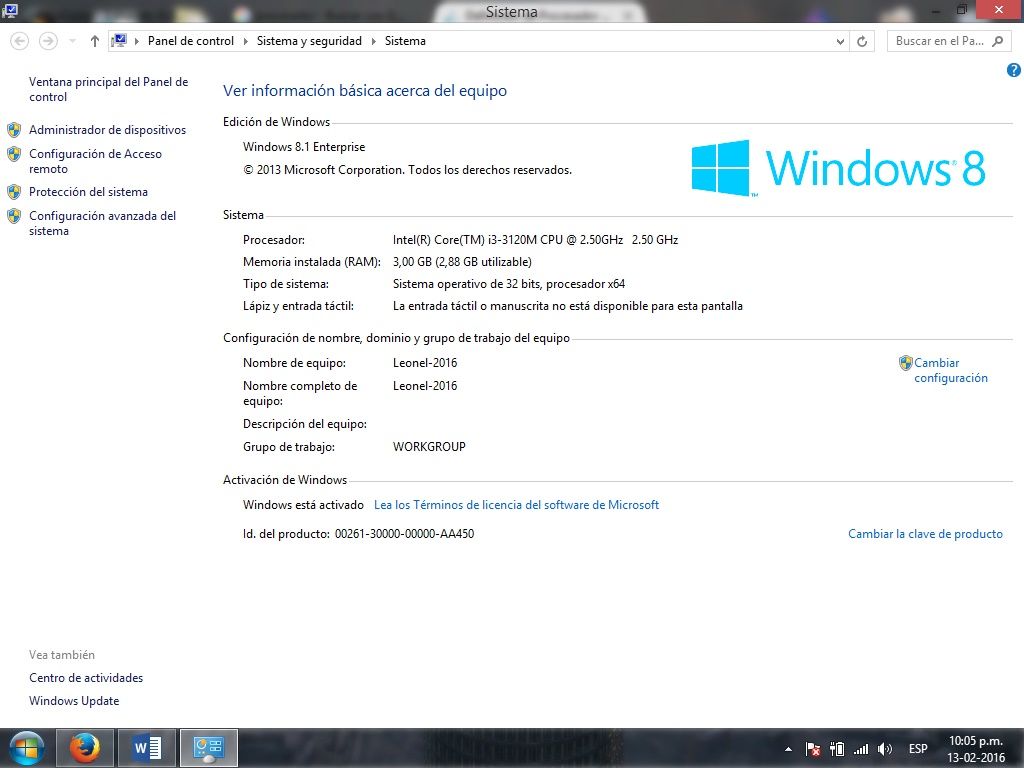Launch Firefox from the taskbar
1024x768 pixels.
[x=86, y=748]
